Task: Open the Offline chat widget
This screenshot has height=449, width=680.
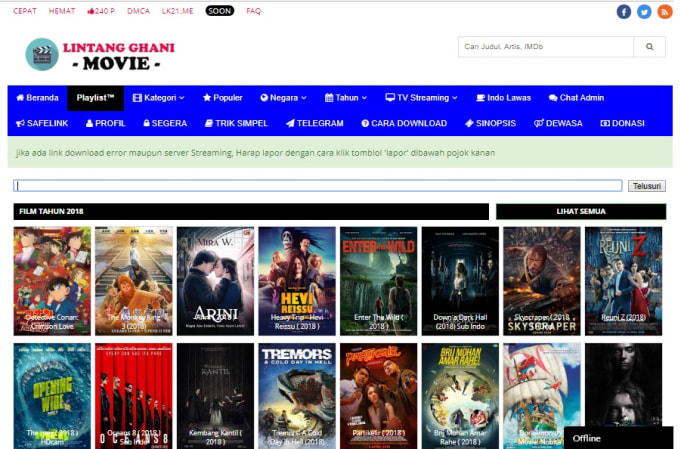Action: pyautogui.click(x=618, y=438)
